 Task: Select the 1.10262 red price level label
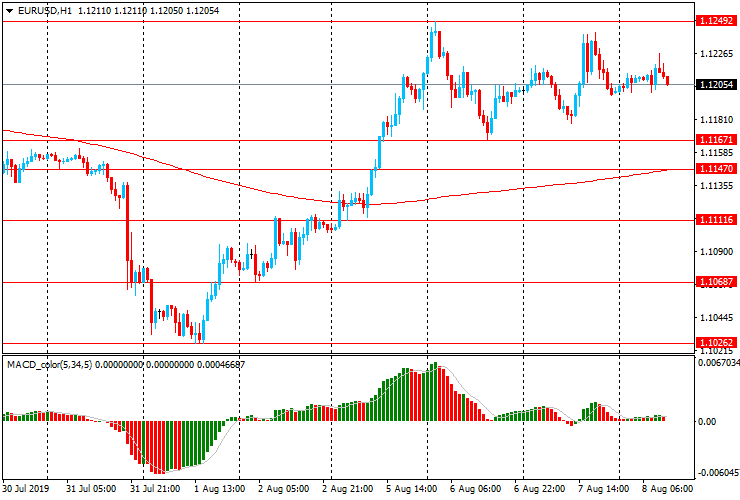[x=716, y=343]
